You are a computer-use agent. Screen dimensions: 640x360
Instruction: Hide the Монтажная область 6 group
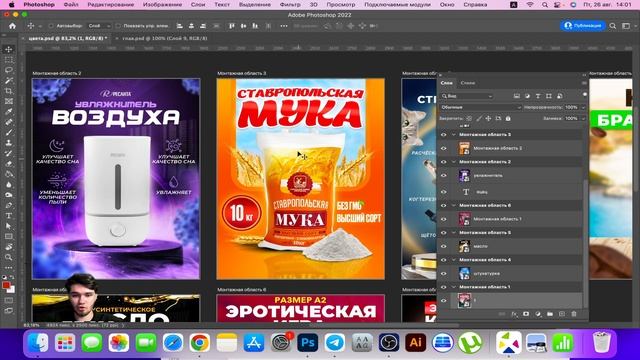tap(444, 205)
